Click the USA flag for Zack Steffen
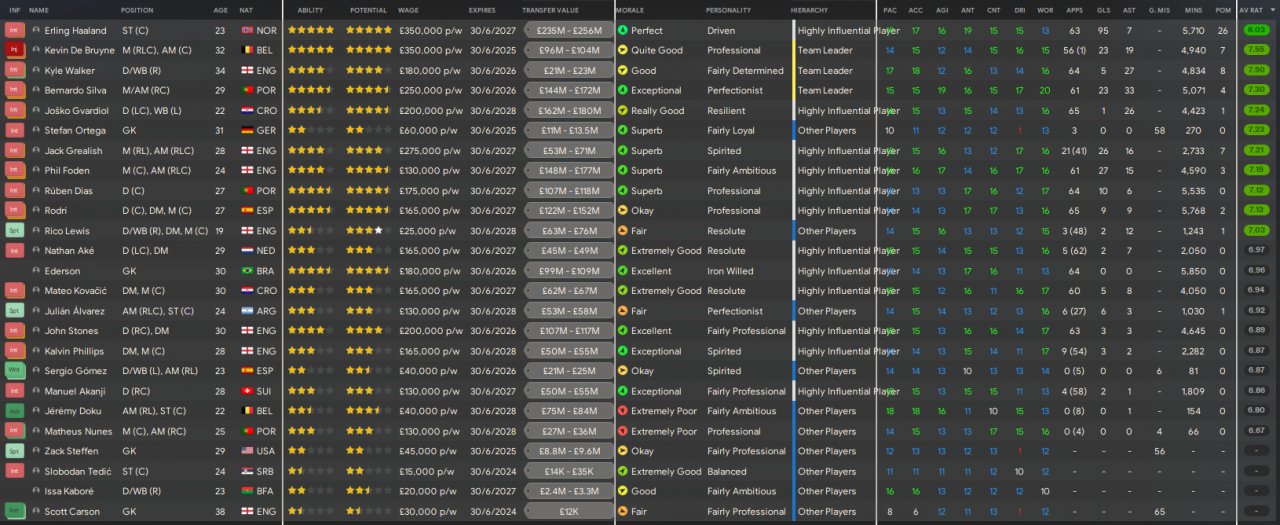The height and width of the screenshot is (525, 1280). point(247,451)
